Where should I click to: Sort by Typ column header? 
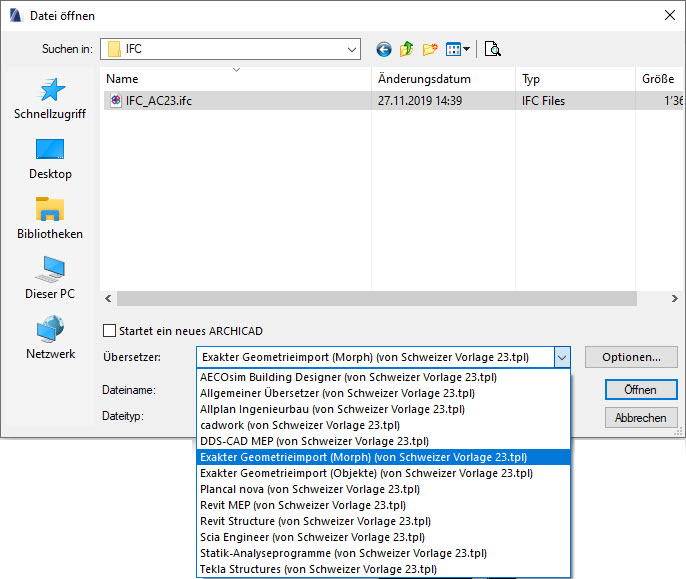pyautogui.click(x=575, y=79)
